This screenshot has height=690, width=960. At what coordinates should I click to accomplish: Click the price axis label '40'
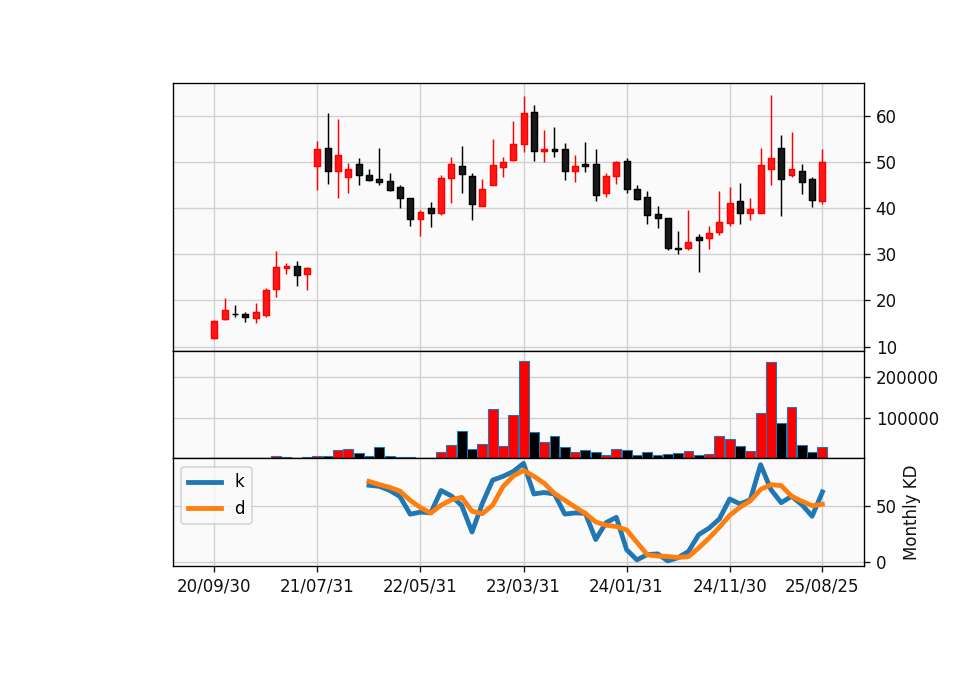(885, 209)
